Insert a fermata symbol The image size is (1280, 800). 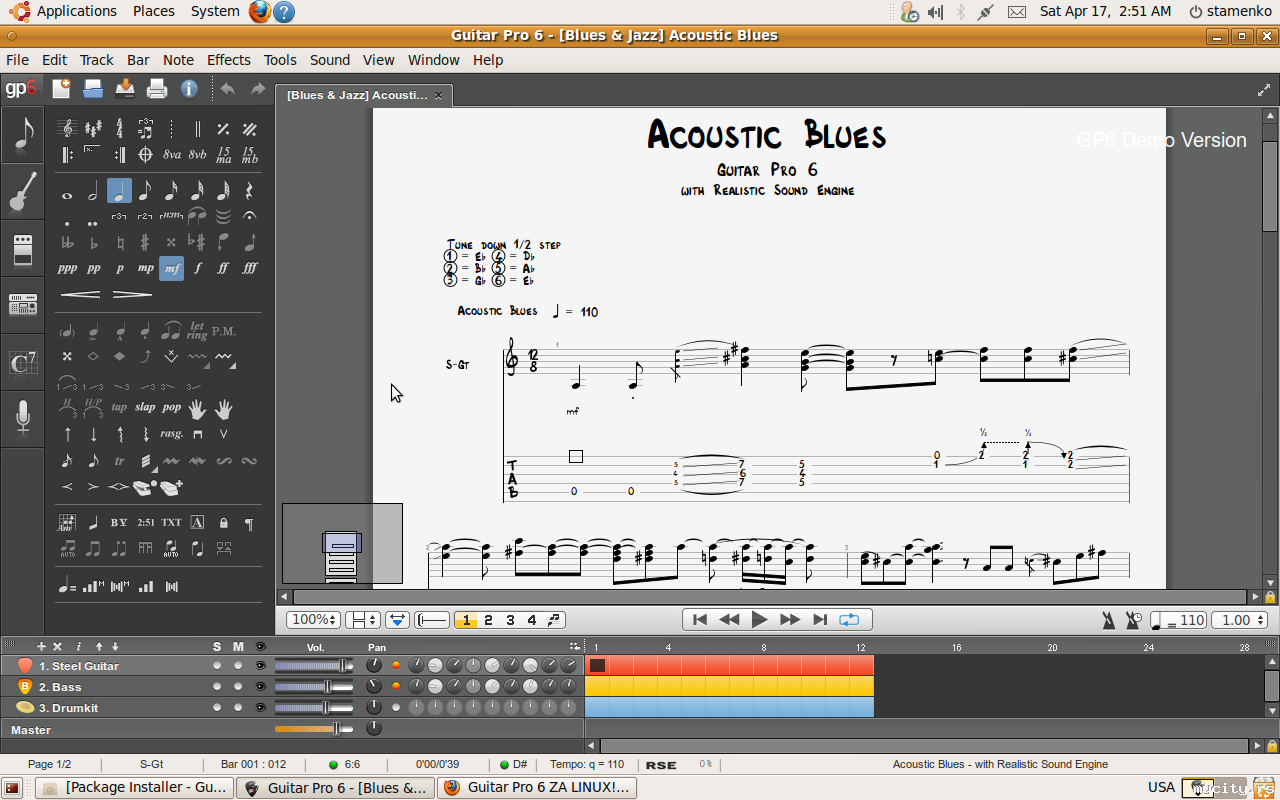(249, 216)
